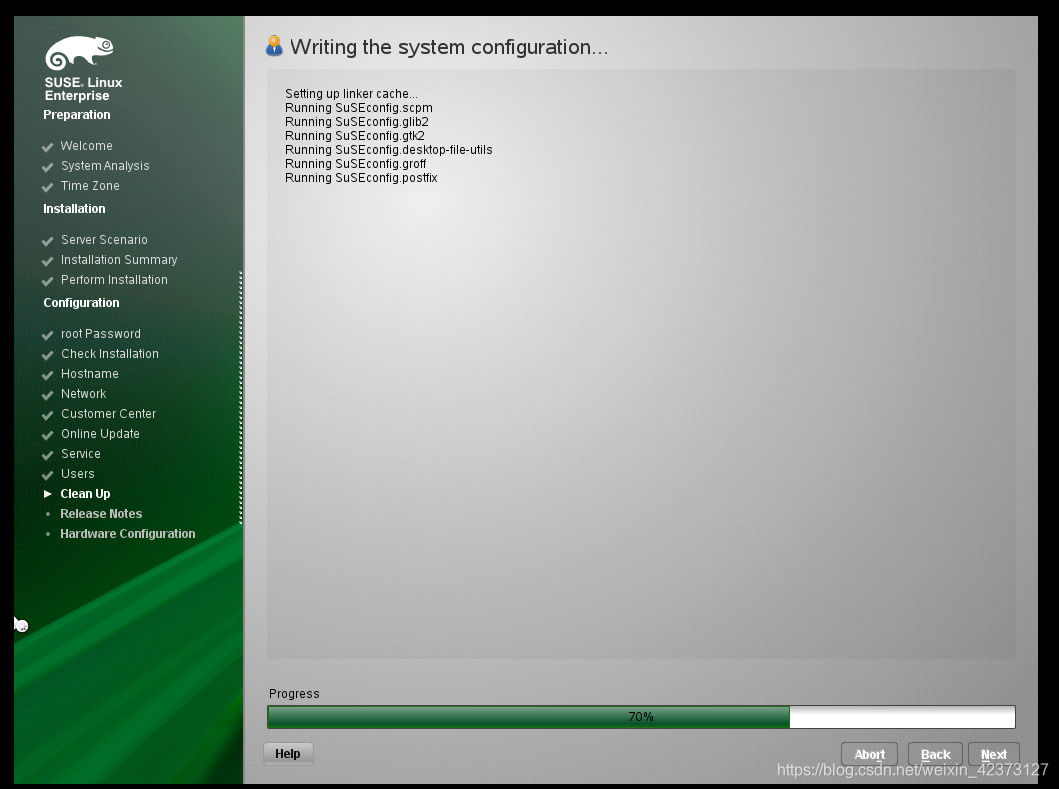Viewport: 1059px width, 789px height.
Task: Click the Configuration section heading
Action: point(81,303)
